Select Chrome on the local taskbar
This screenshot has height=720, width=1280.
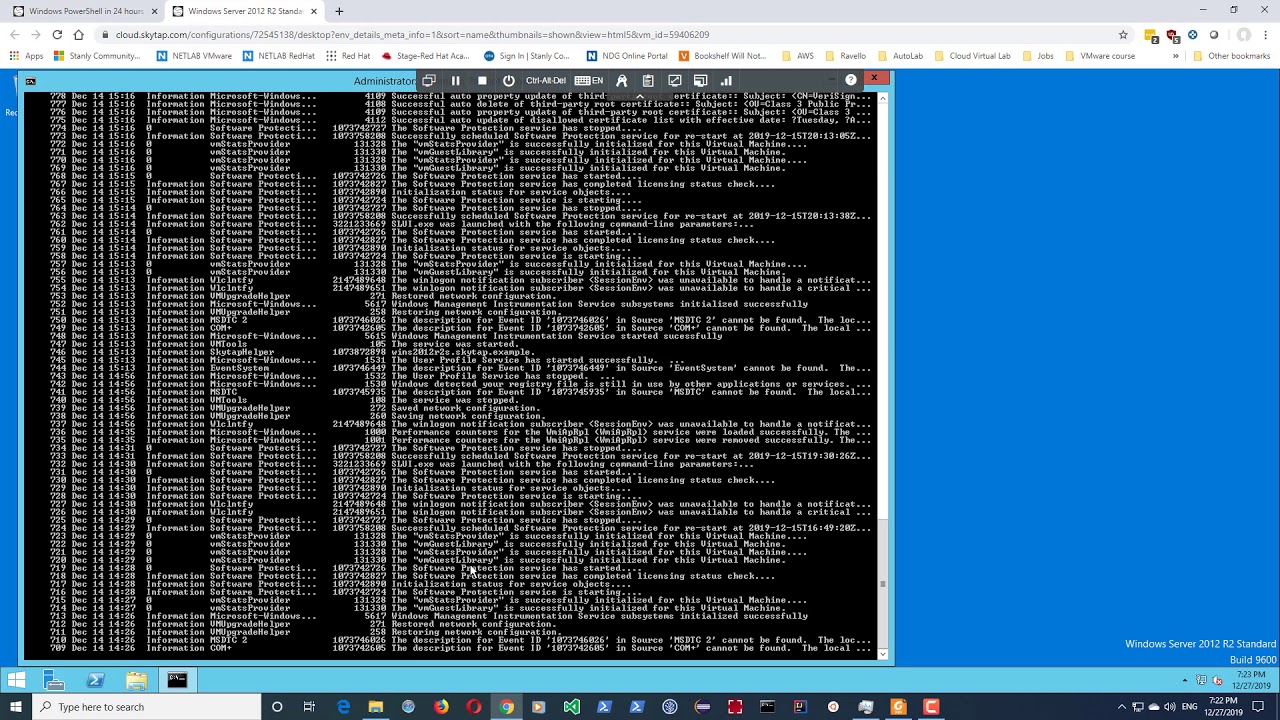click(507, 707)
